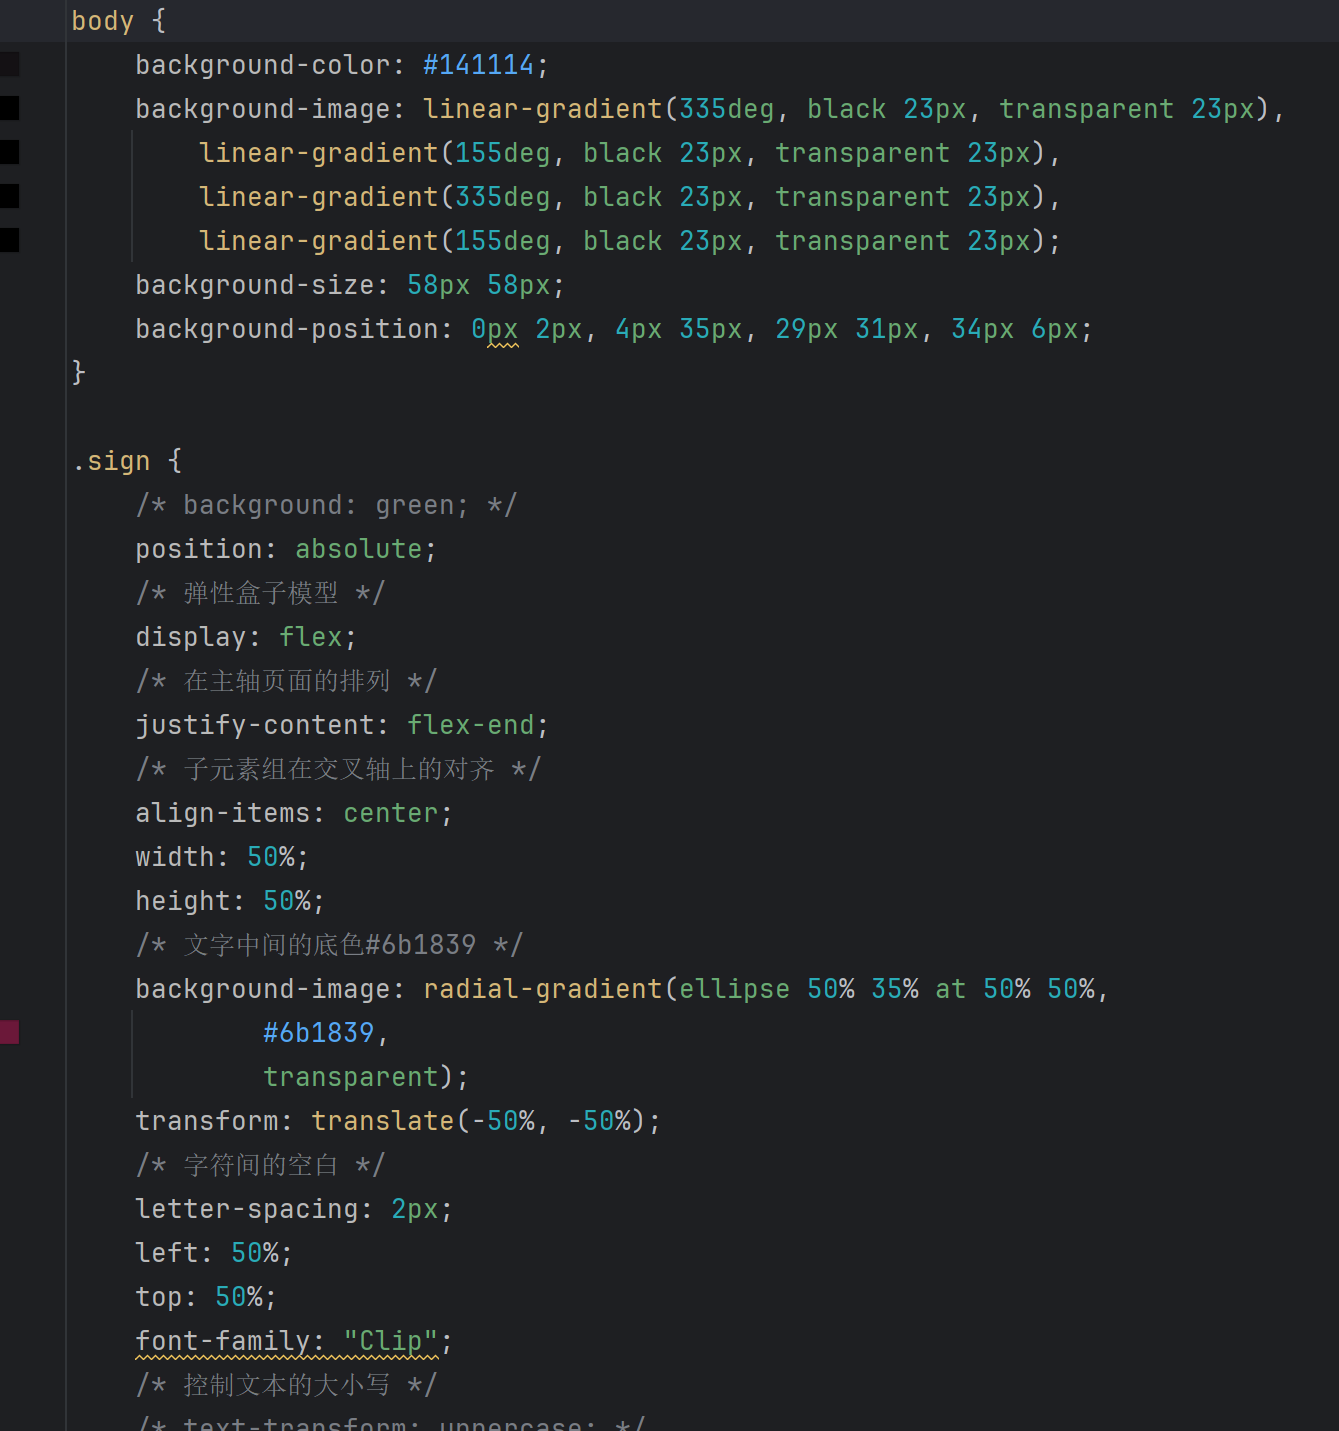Image resolution: width=1339 pixels, height=1431 pixels.
Task: Click the align-items property
Action: click(x=223, y=813)
